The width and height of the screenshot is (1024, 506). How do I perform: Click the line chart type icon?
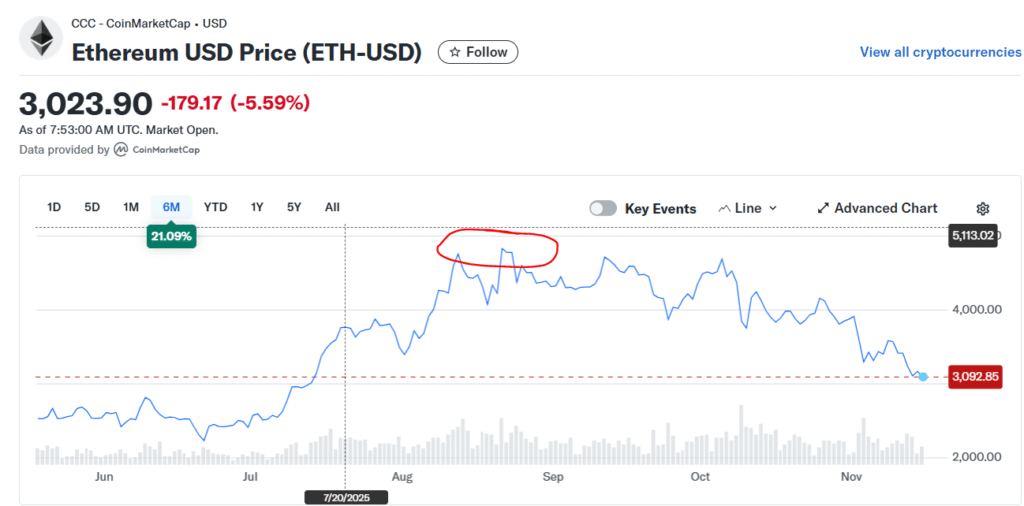tap(725, 208)
